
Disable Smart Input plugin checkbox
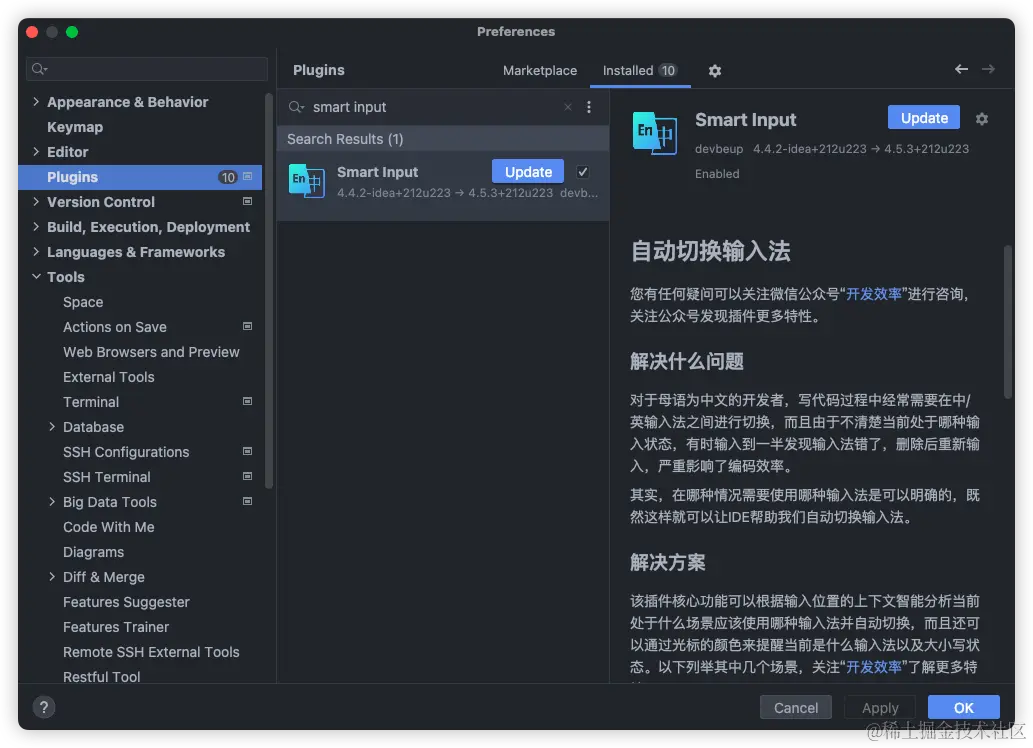pos(582,172)
